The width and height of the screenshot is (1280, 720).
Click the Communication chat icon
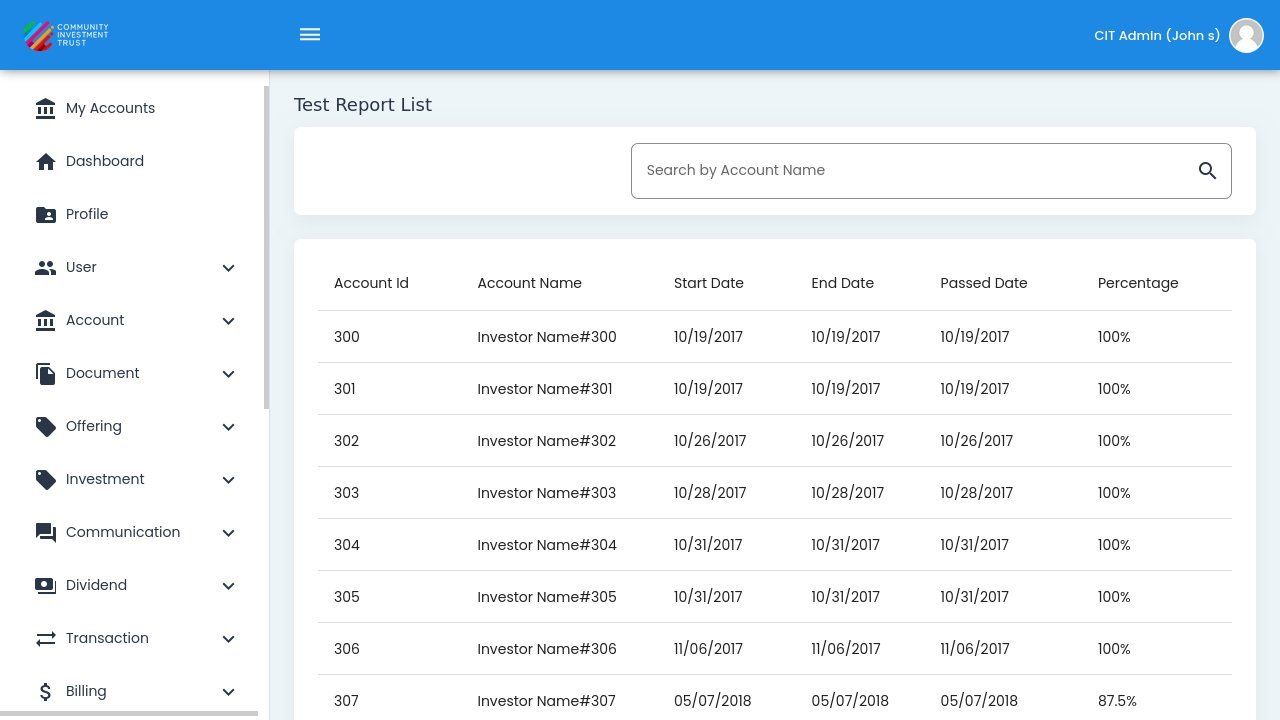tap(46, 532)
